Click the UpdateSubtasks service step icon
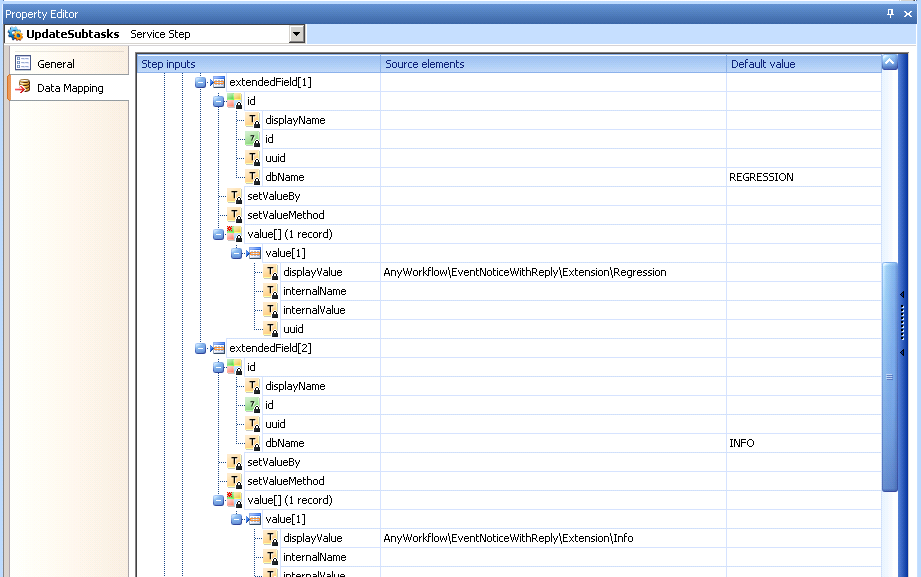The height and width of the screenshot is (577, 921). (15, 34)
